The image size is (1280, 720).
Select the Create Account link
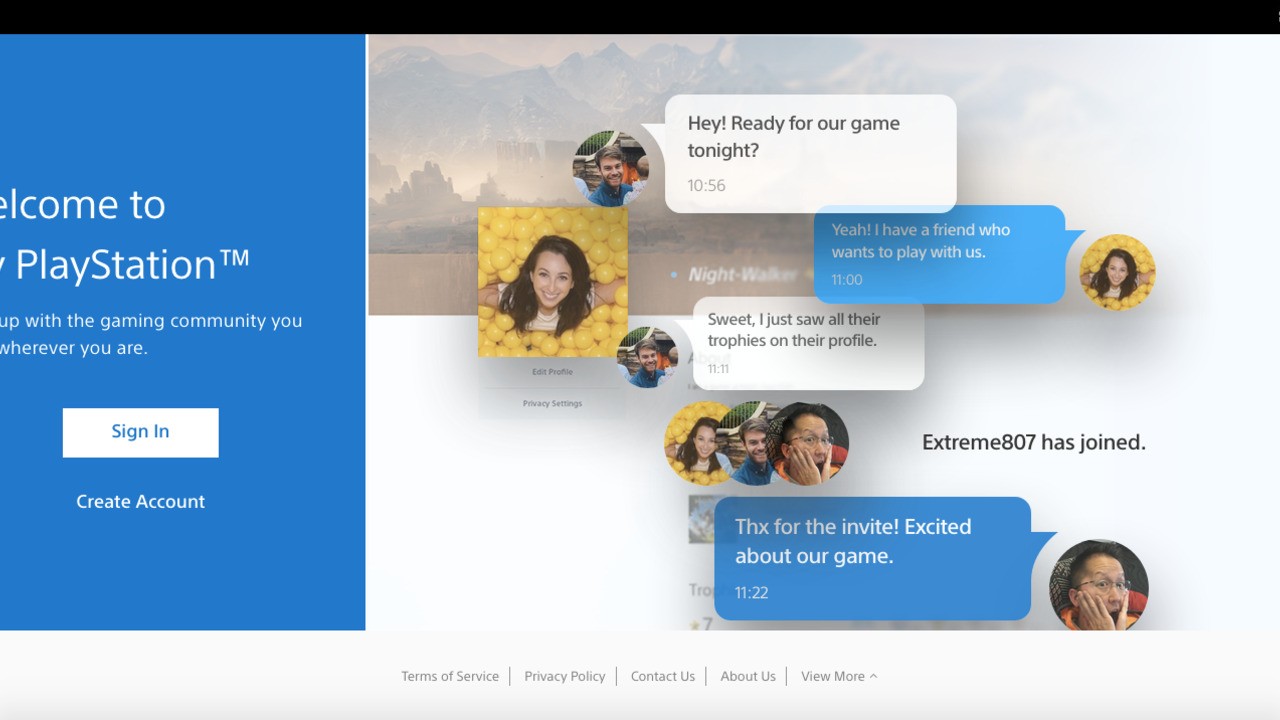point(140,501)
